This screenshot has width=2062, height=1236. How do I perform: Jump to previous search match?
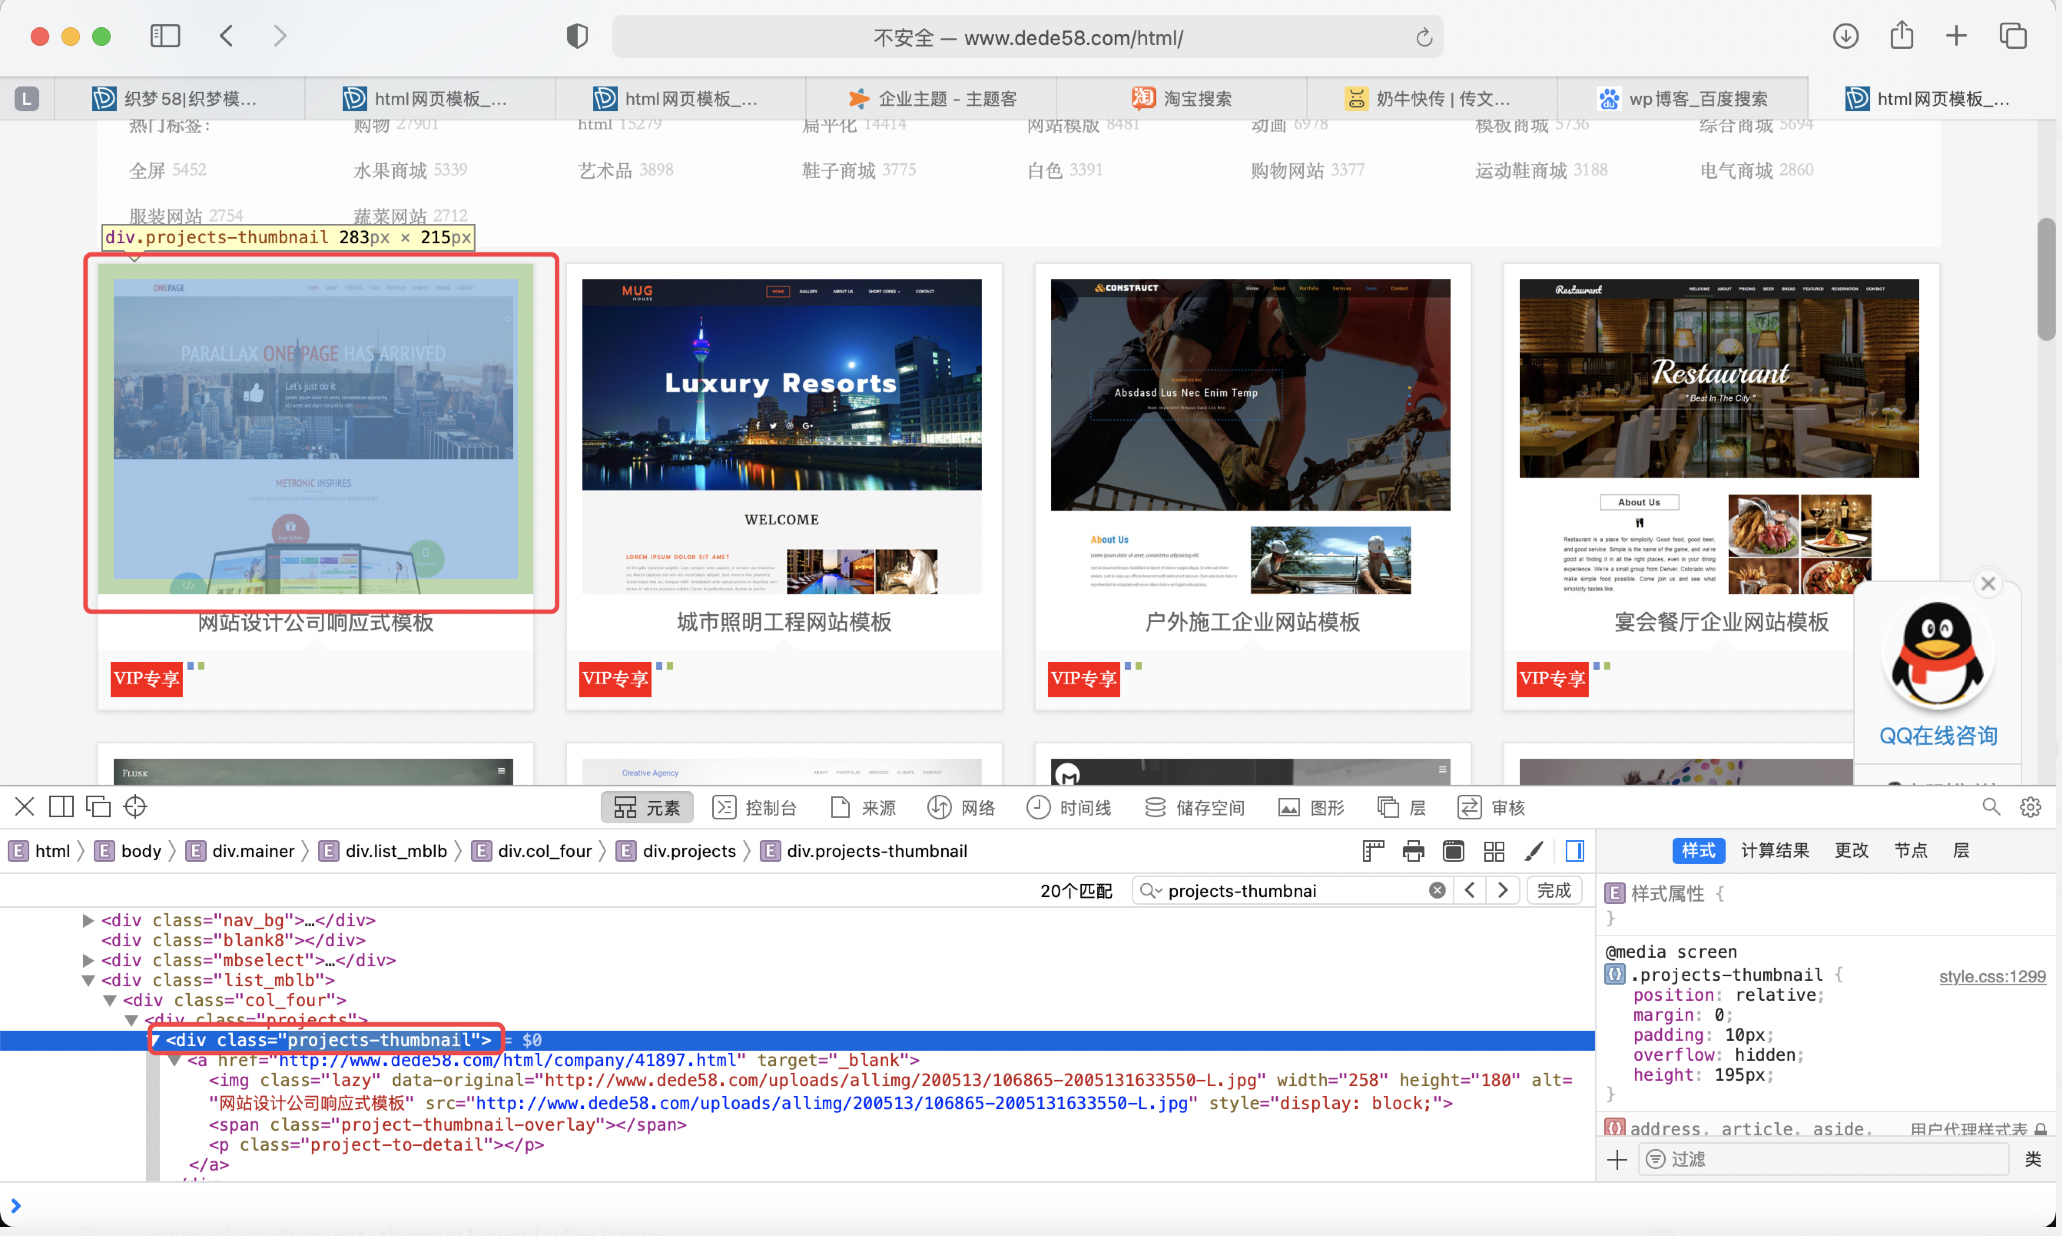[x=1469, y=890]
